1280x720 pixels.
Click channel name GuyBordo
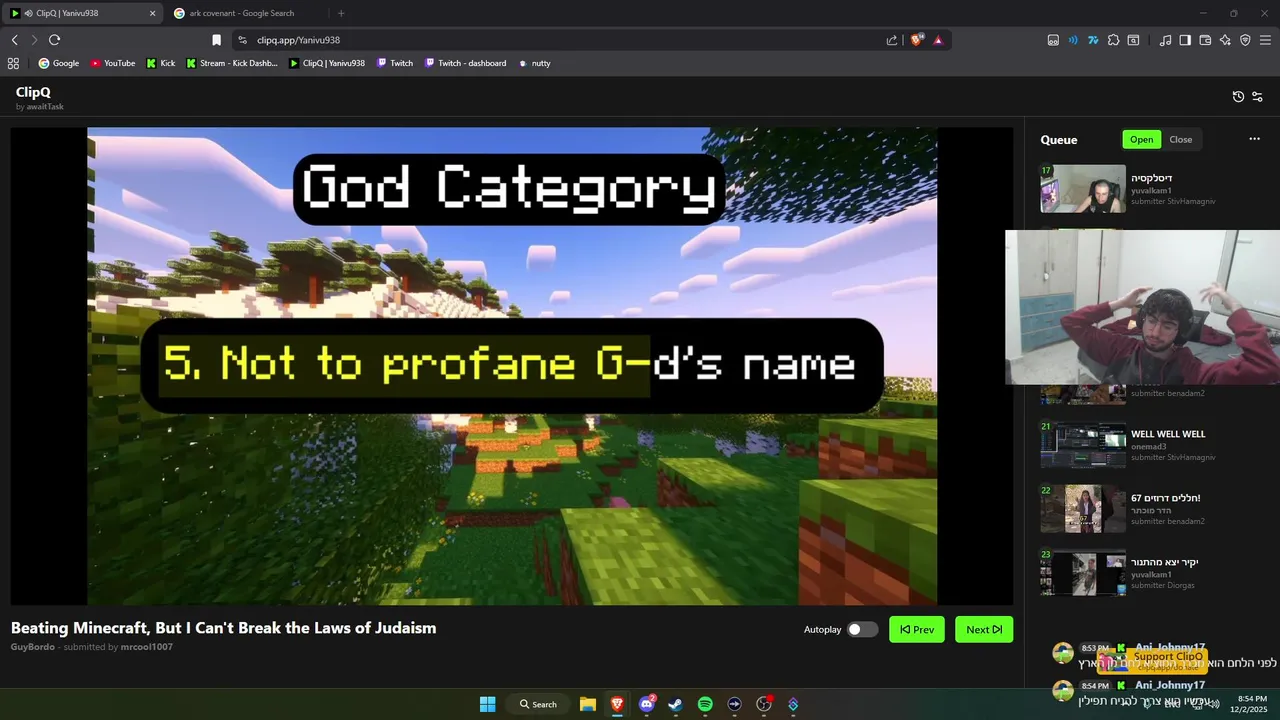33,647
